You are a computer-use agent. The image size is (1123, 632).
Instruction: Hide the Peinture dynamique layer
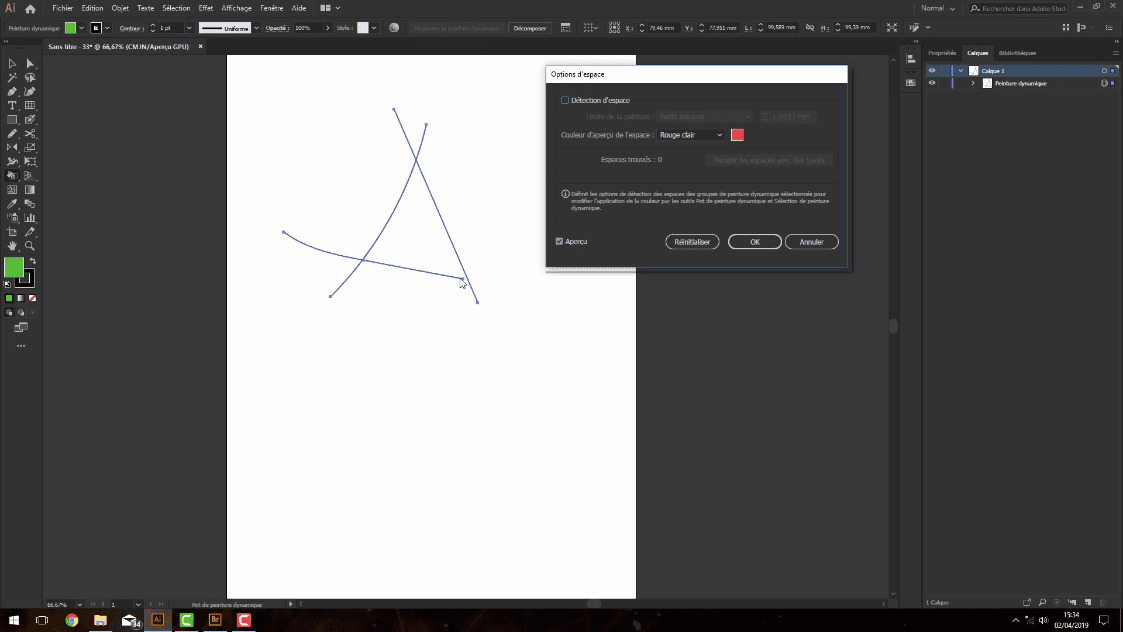[x=932, y=83]
